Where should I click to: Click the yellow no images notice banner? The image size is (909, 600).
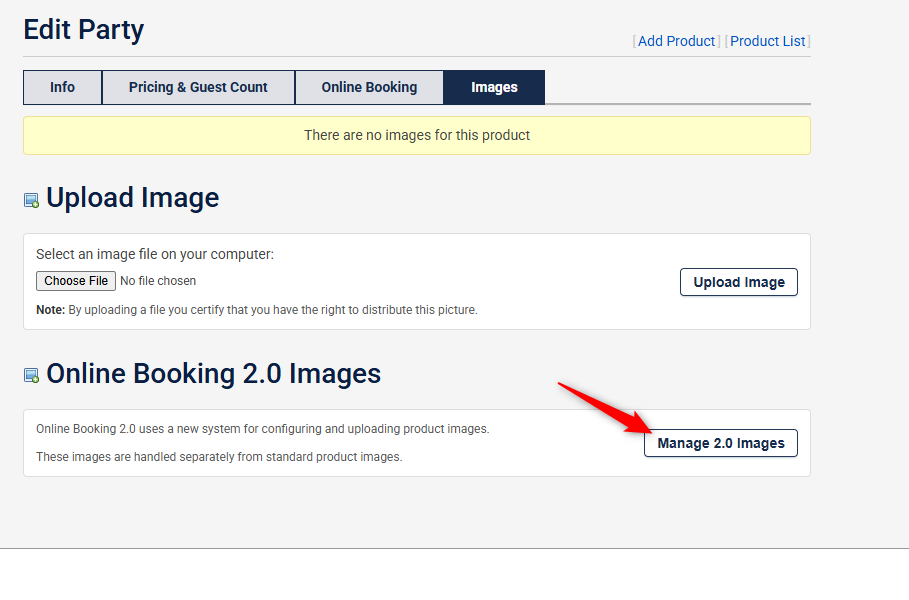click(x=416, y=135)
